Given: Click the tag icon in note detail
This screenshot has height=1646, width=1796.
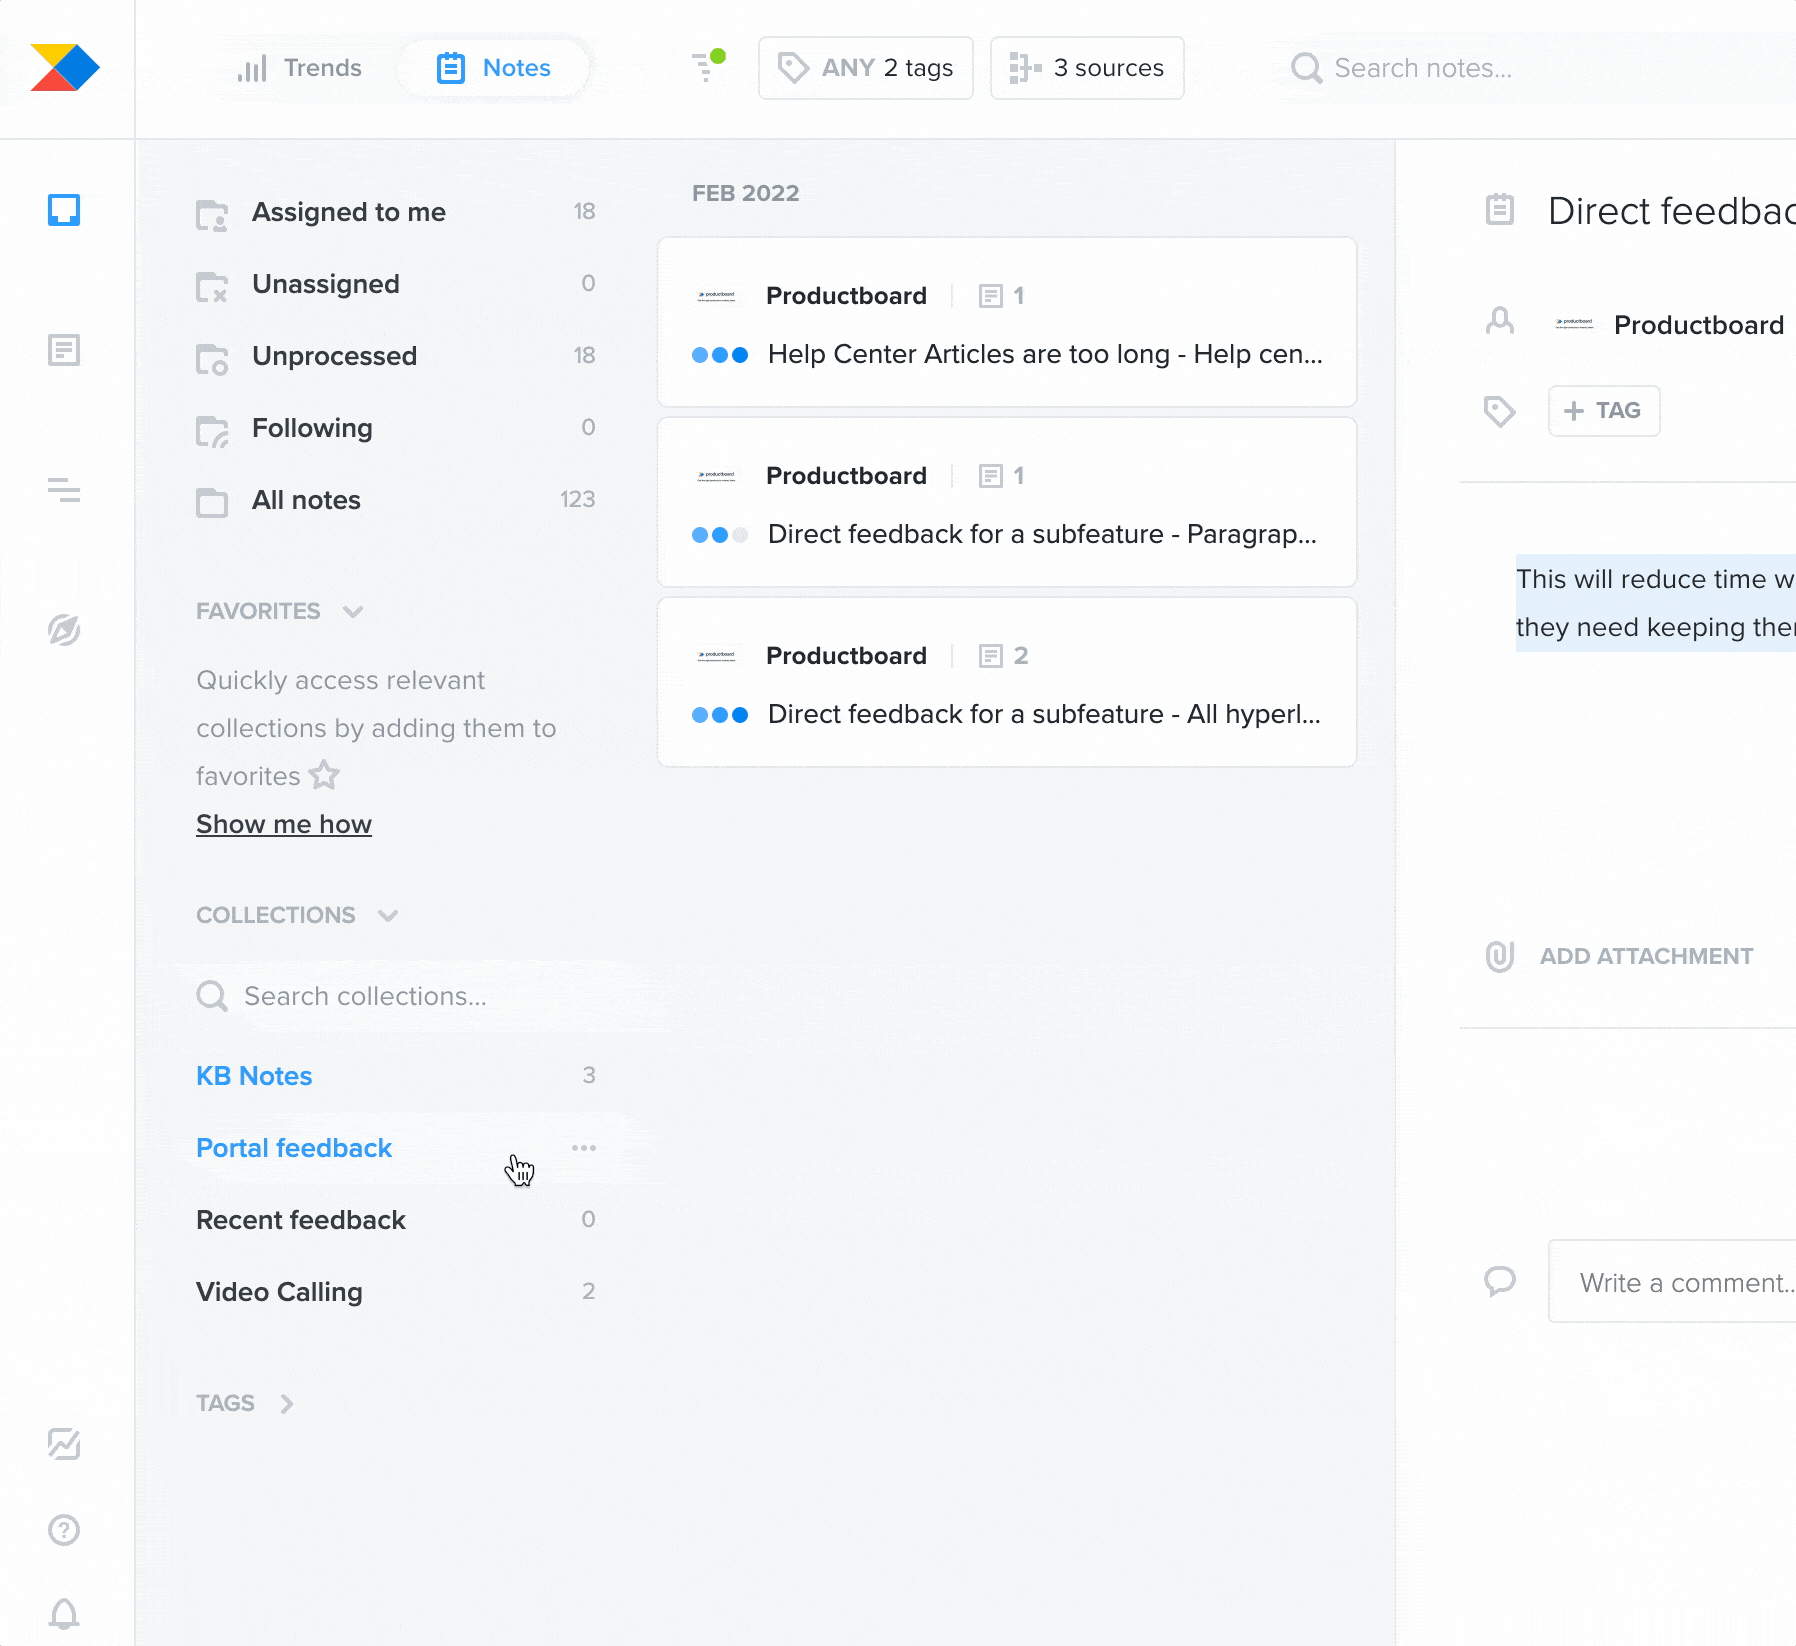Looking at the screenshot, I should point(1499,411).
